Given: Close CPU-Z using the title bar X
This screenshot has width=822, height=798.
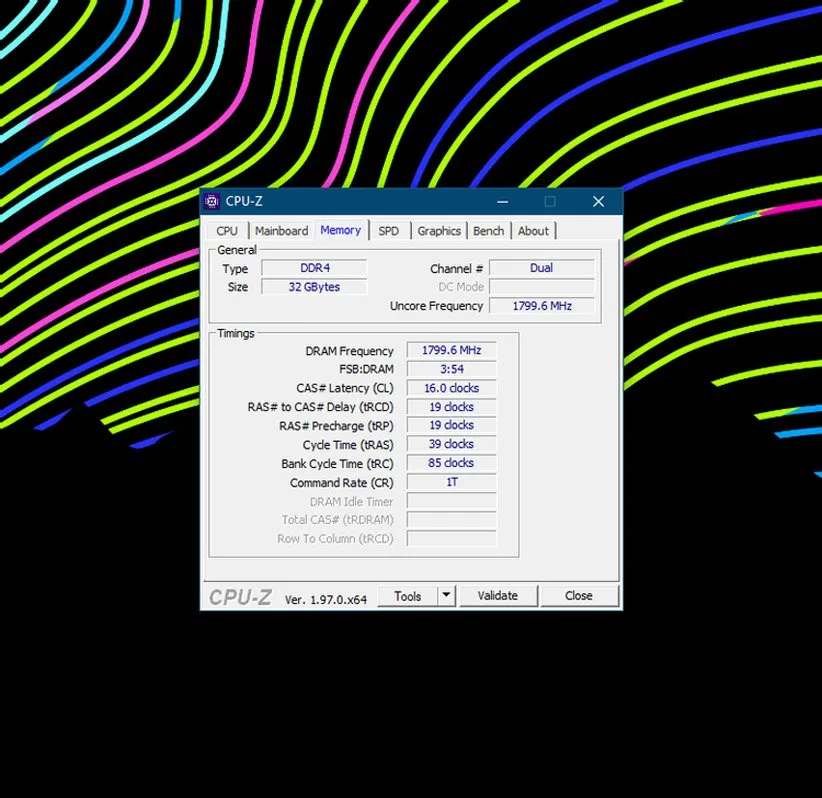Looking at the screenshot, I should pyautogui.click(x=598, y=201).
